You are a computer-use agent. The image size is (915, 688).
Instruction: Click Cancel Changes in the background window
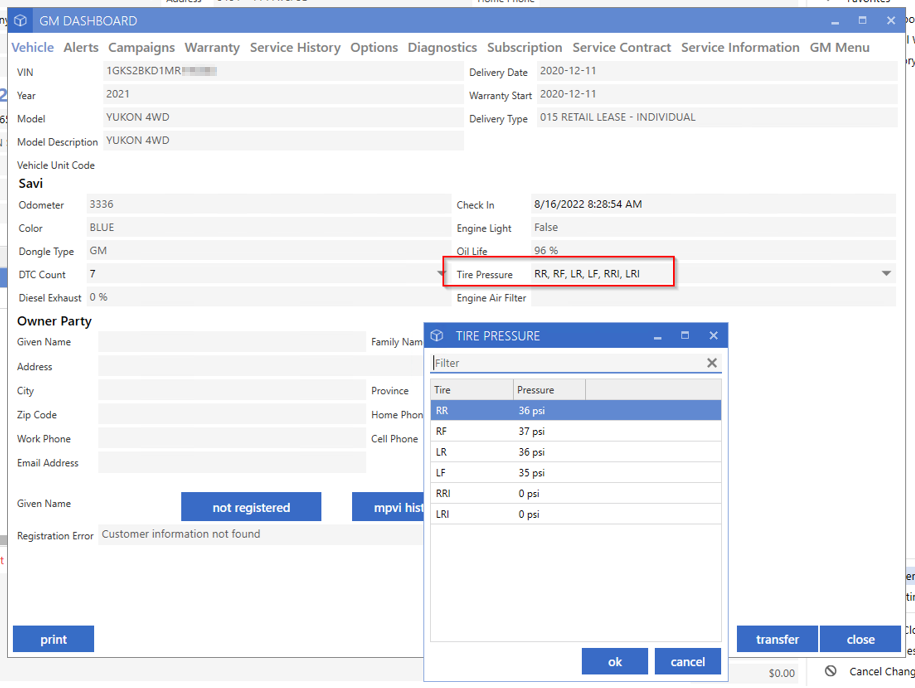coord(882,672)
